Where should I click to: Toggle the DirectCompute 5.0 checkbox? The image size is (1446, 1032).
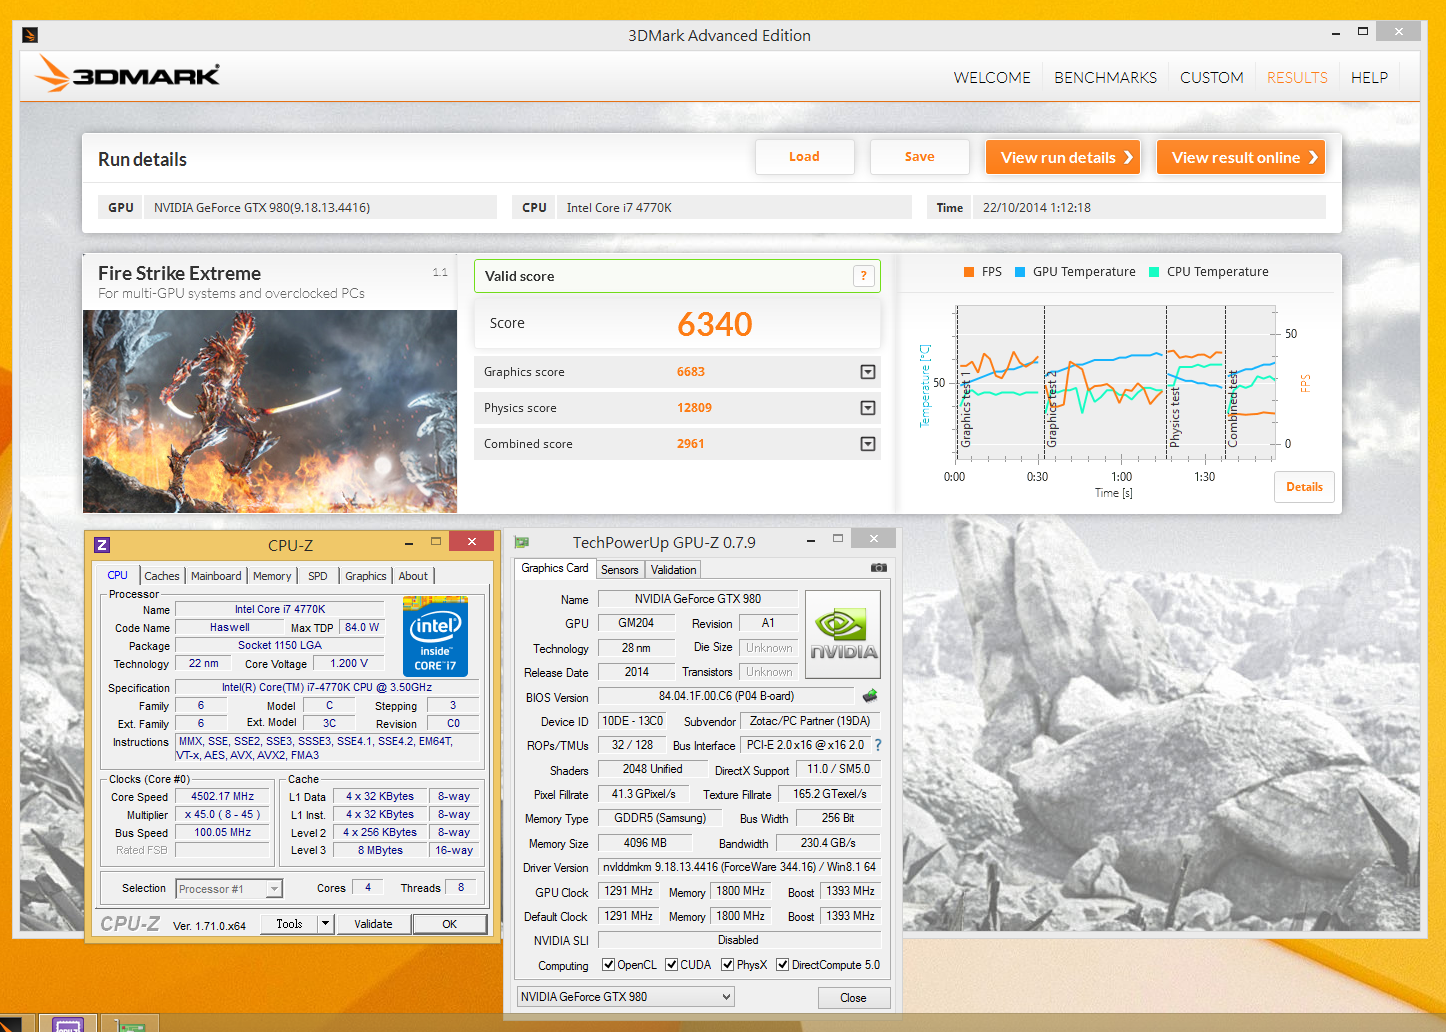783,965
